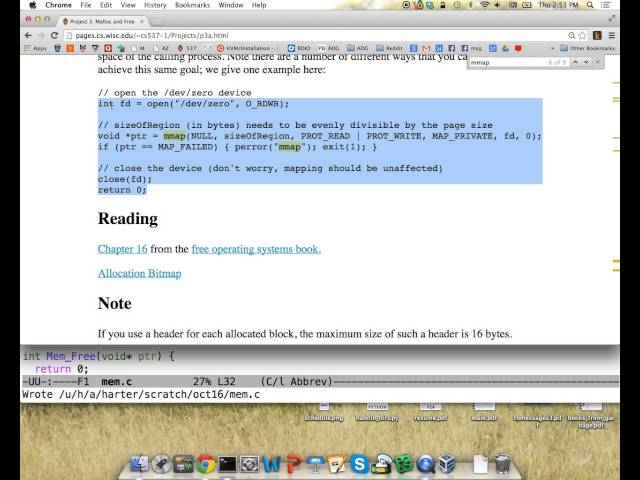
Task: Open Pages app in the dock
Action: point(337,464)
